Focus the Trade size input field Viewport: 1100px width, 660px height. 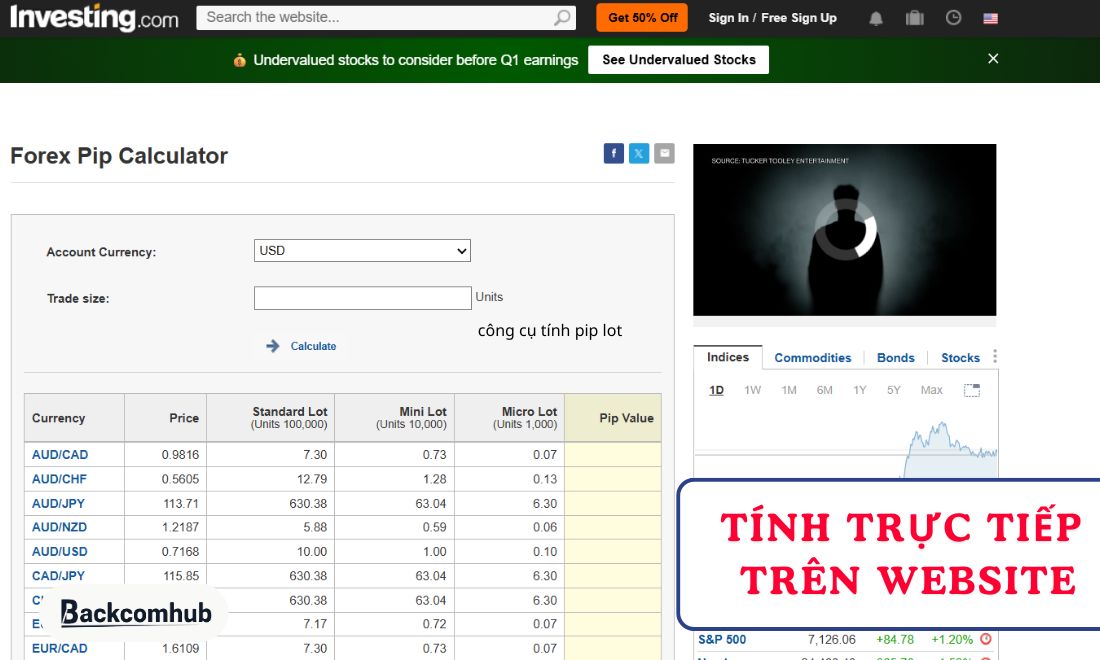tap(363, 297)
